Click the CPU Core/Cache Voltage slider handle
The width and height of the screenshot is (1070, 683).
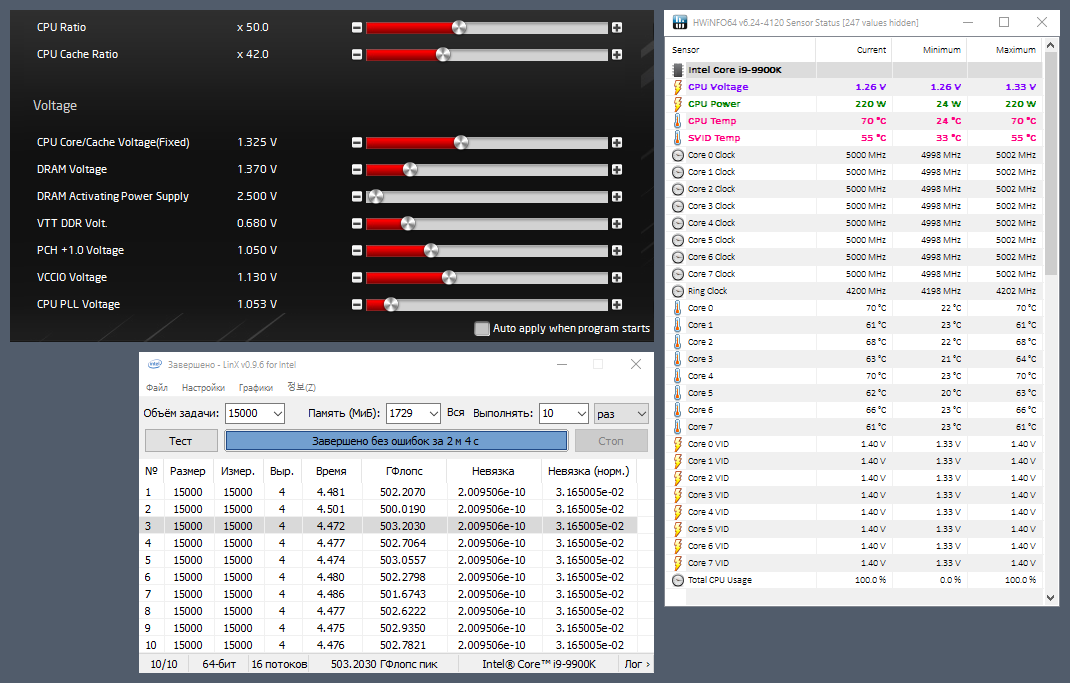tap(461, 143)
